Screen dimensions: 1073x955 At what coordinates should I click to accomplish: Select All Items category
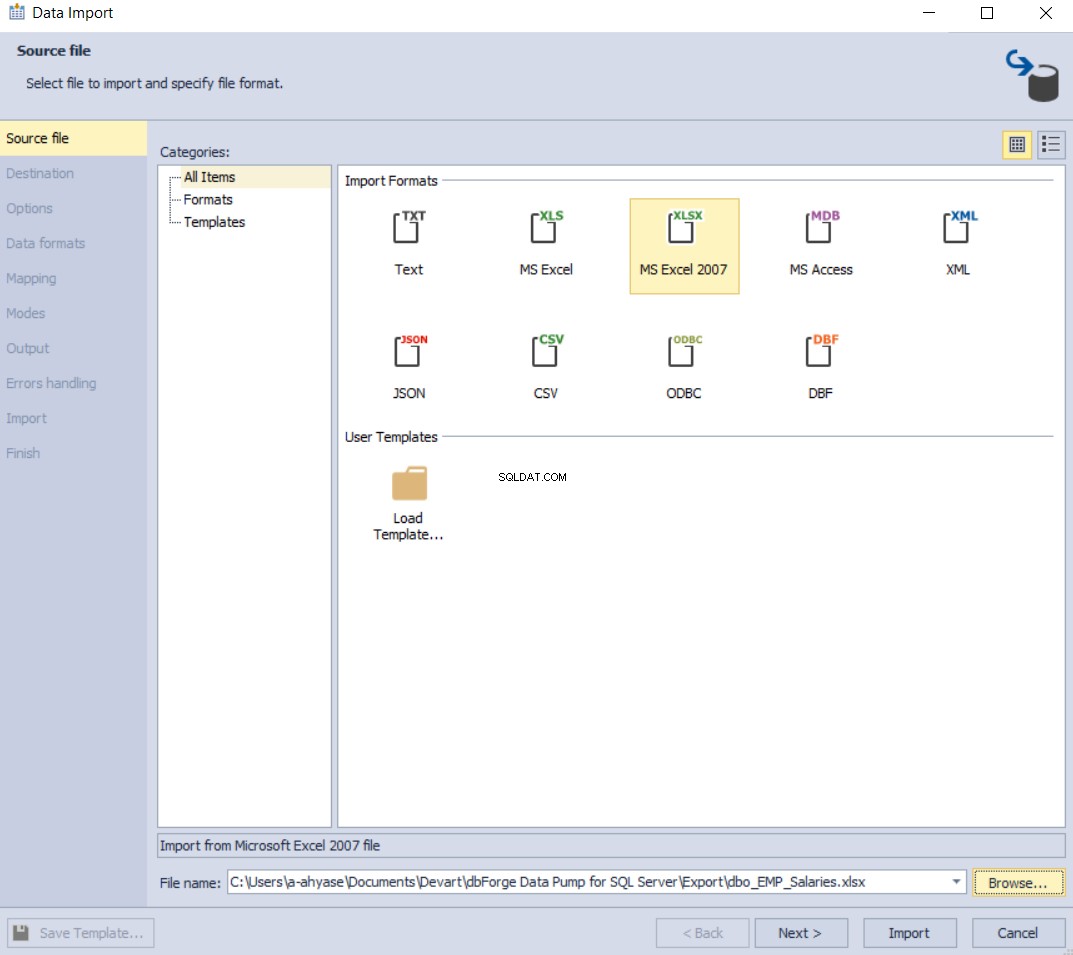click(x=209, y=176)
